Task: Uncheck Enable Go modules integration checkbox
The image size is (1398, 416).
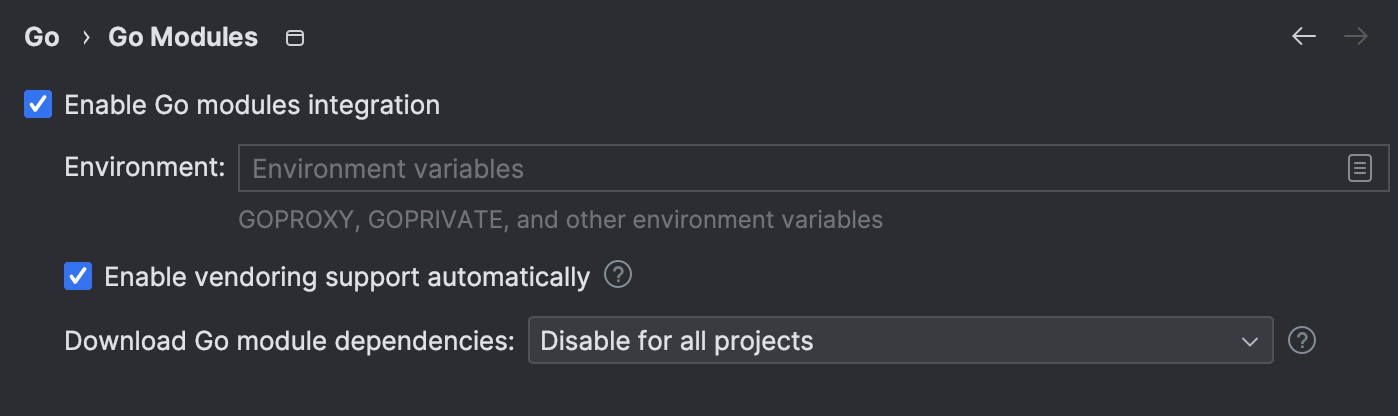Action: tap(38, 104)
